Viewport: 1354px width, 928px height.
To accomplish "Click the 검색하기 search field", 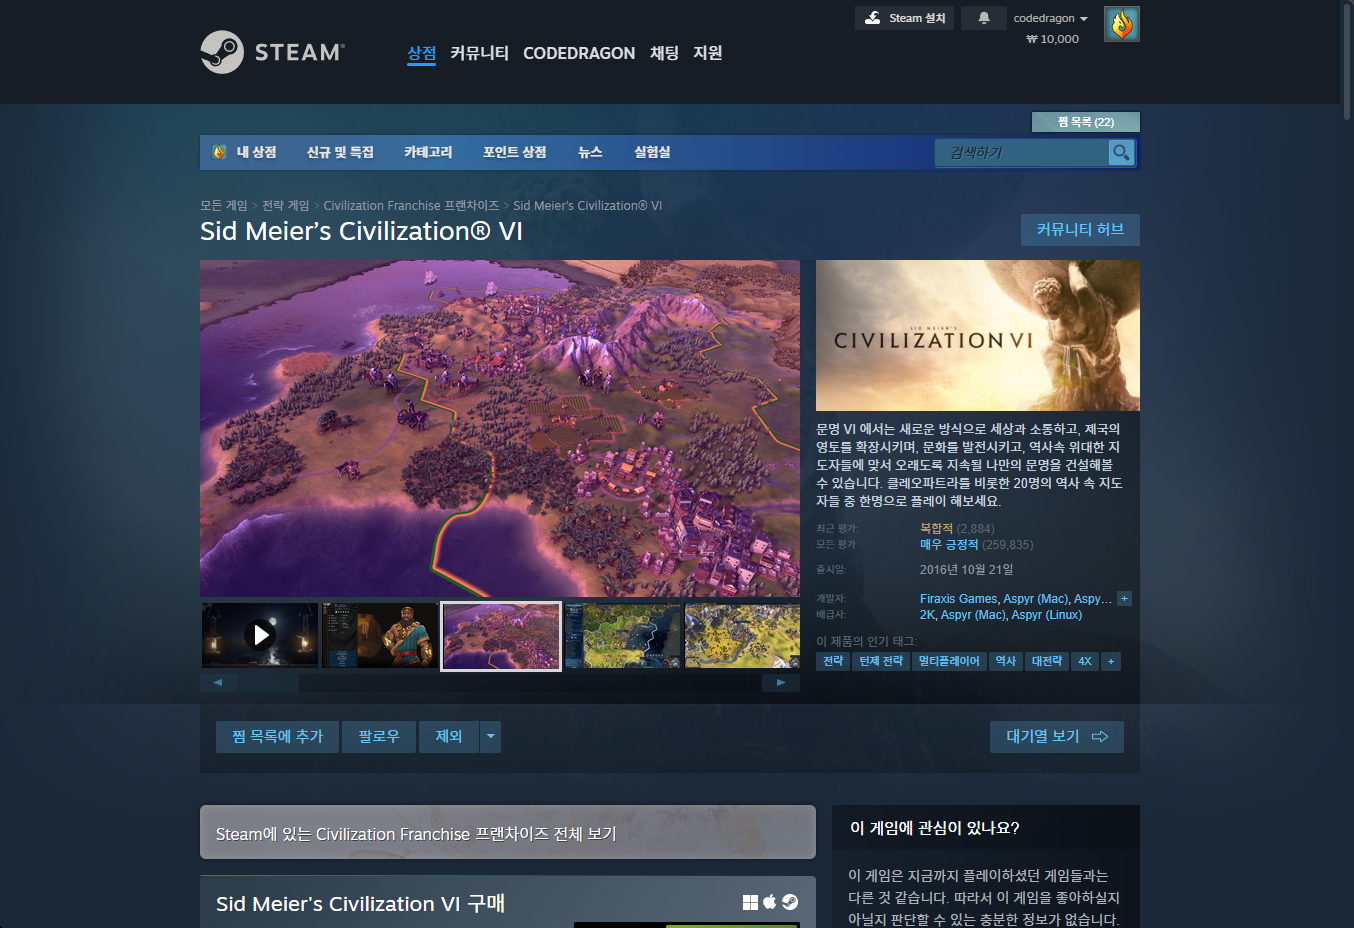I will click(1022, 152).
